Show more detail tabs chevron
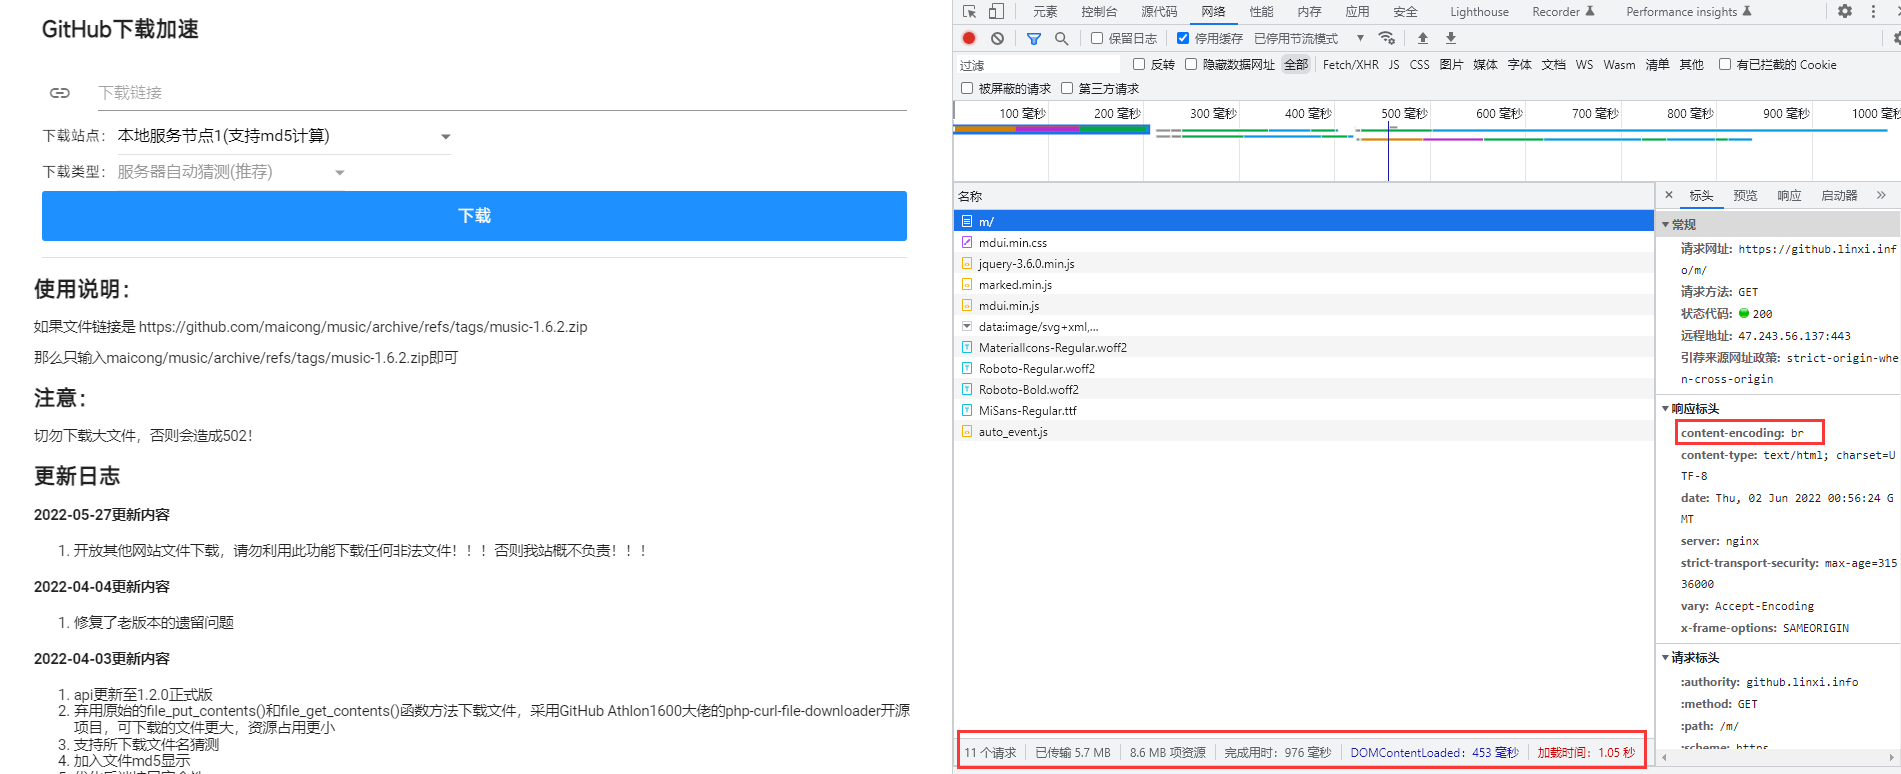The width and height of the screenshot is (1901, 774). click(1881, 195)
